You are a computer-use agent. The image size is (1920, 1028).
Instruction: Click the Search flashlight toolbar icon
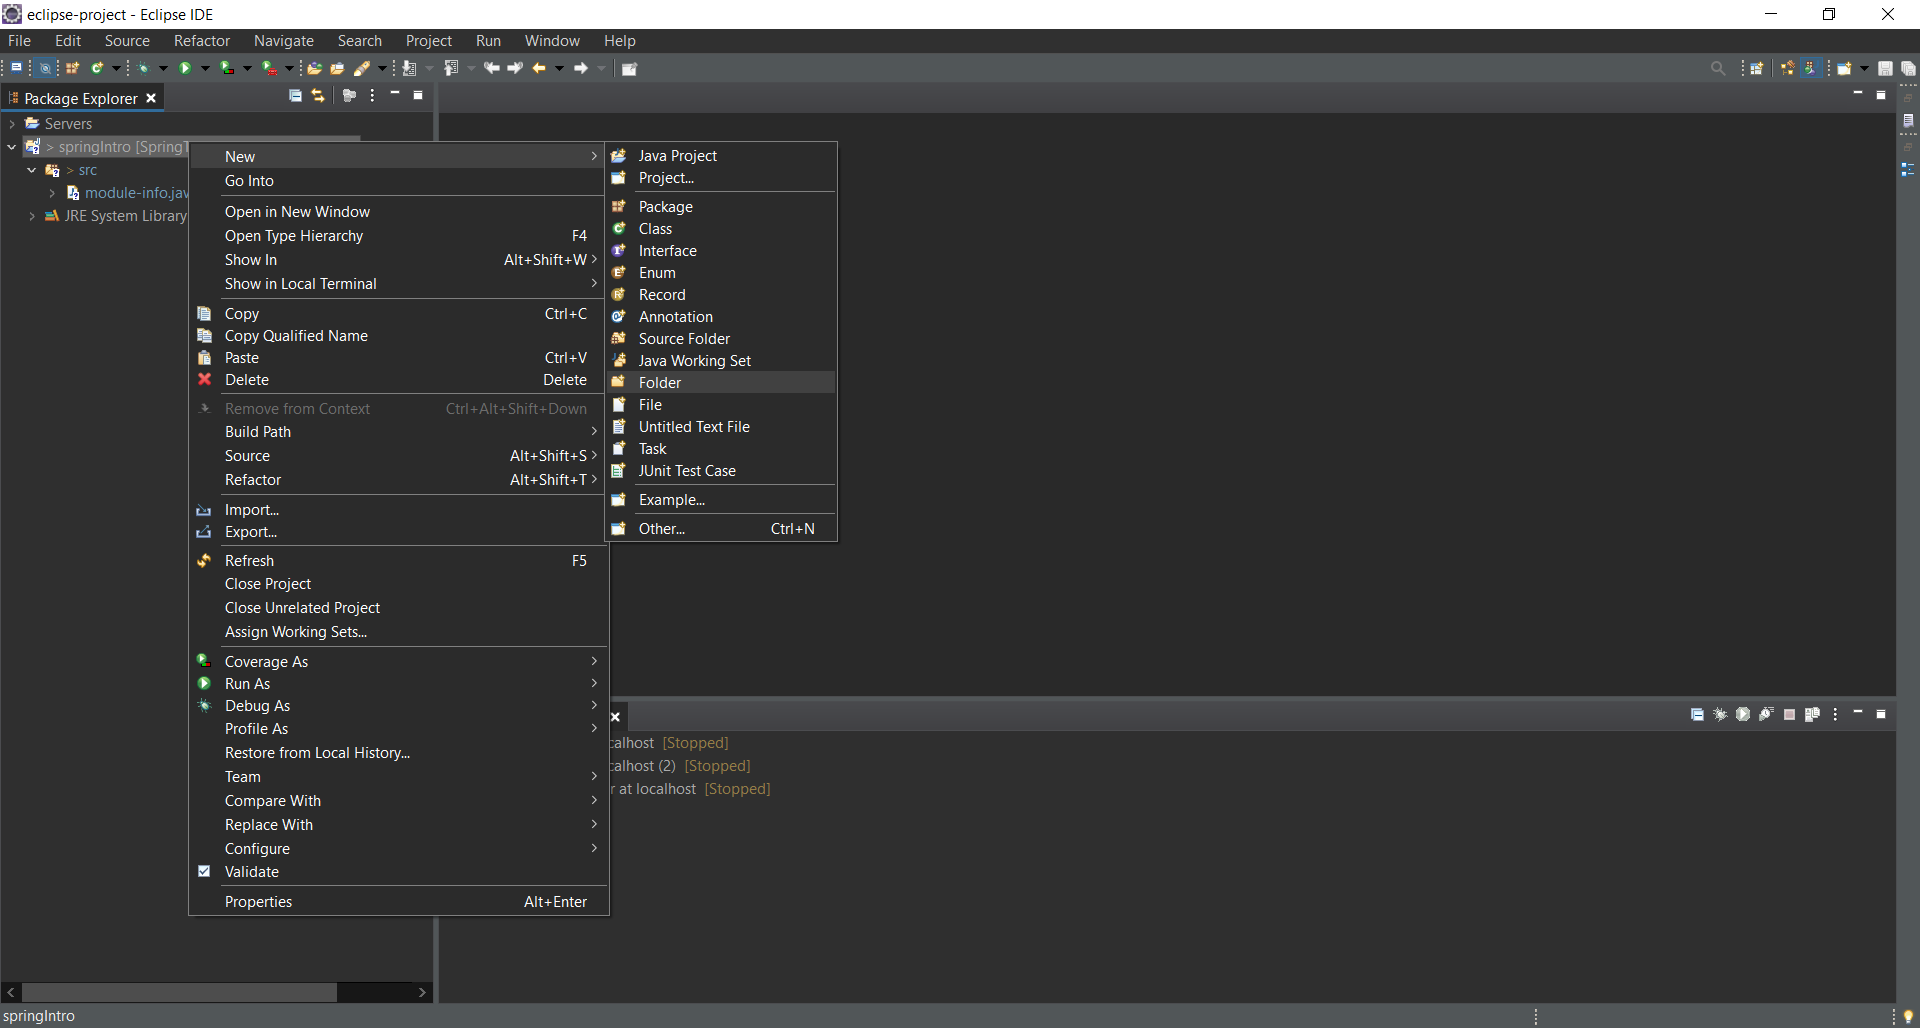[x=362, y=68]
